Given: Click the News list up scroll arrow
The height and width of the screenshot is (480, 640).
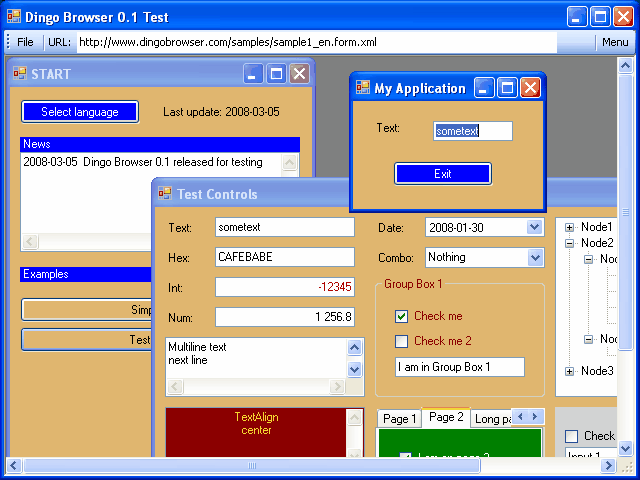Looking at the screenshot, I should pos(289,162).
